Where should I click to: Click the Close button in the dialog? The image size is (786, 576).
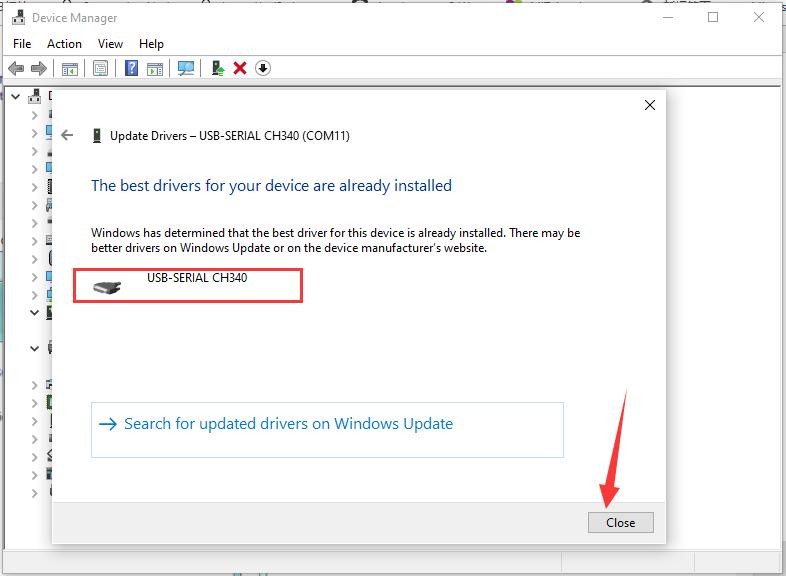click(621, 522)
